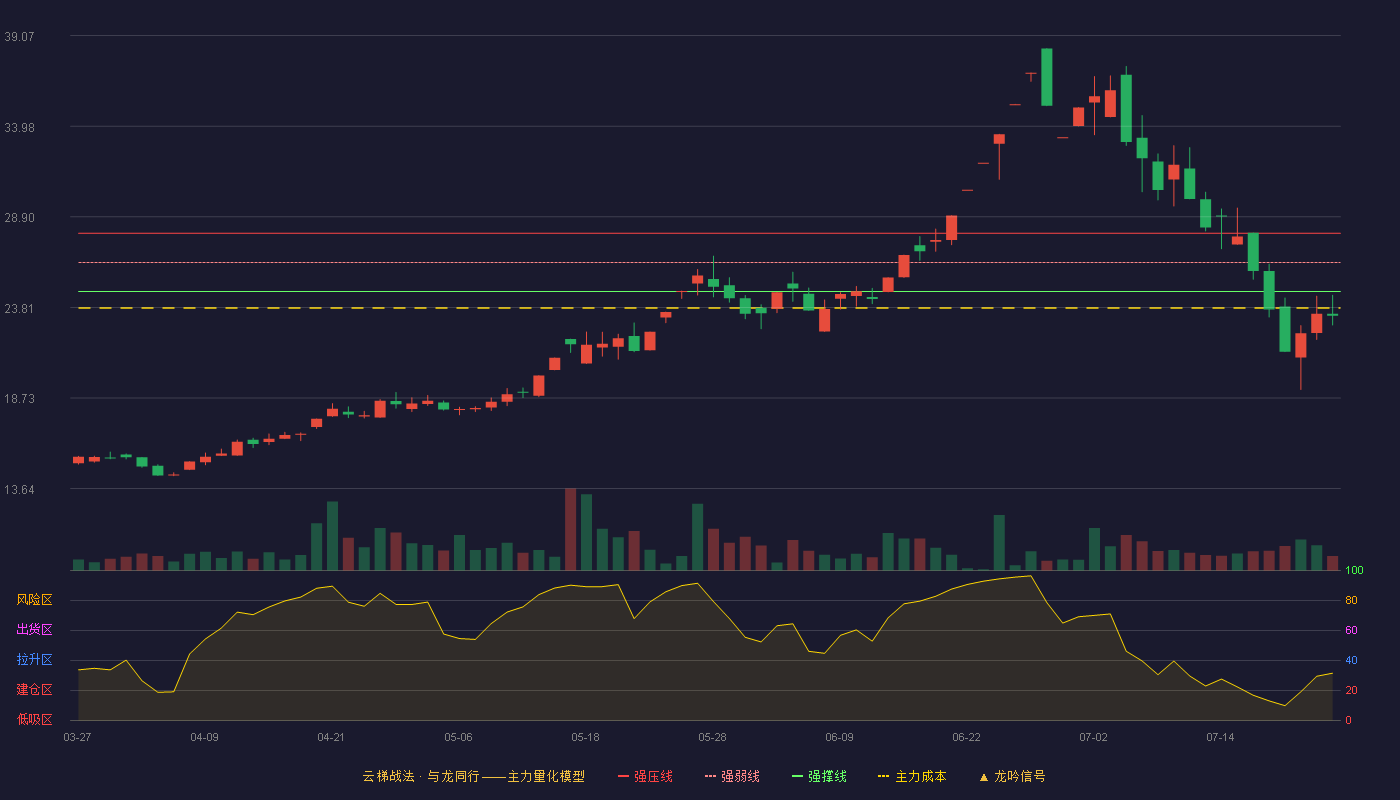
Task: Select the 出货区 zone label
Action: pos(34,630)
